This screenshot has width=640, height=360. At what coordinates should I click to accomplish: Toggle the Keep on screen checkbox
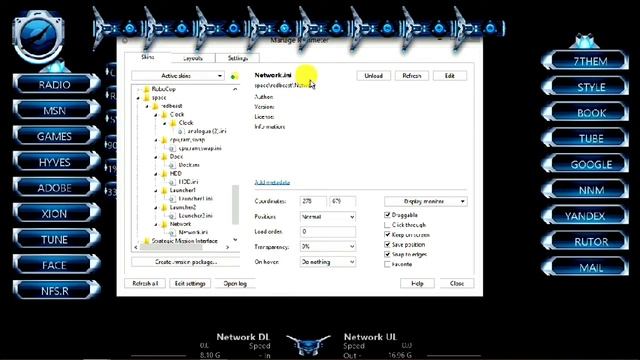click(387, 235)
